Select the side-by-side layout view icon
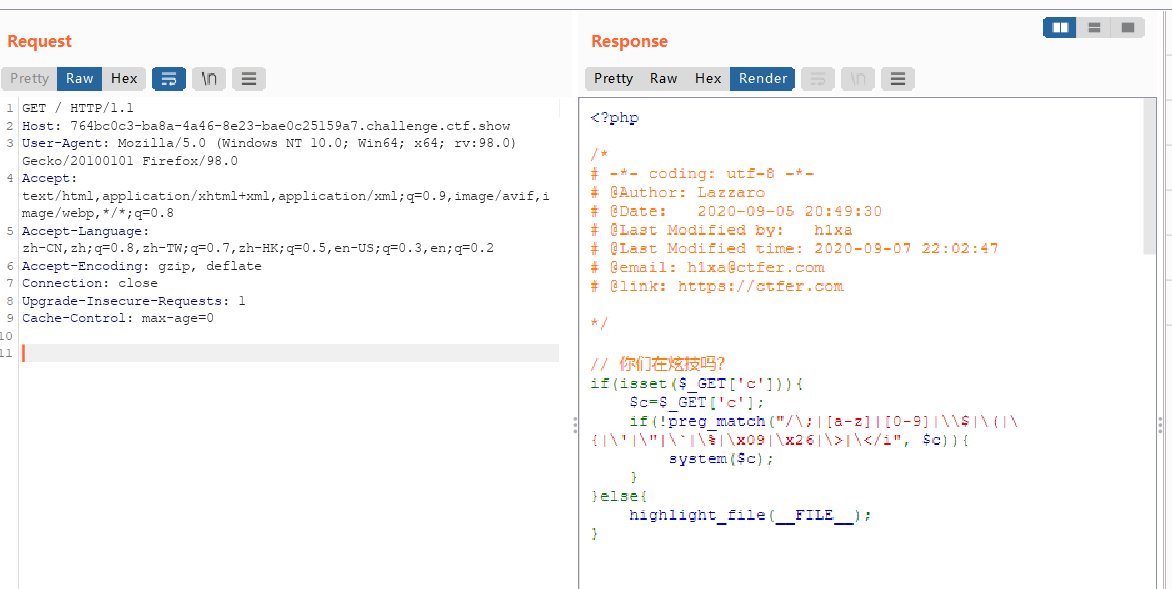 click(1060, 28)
